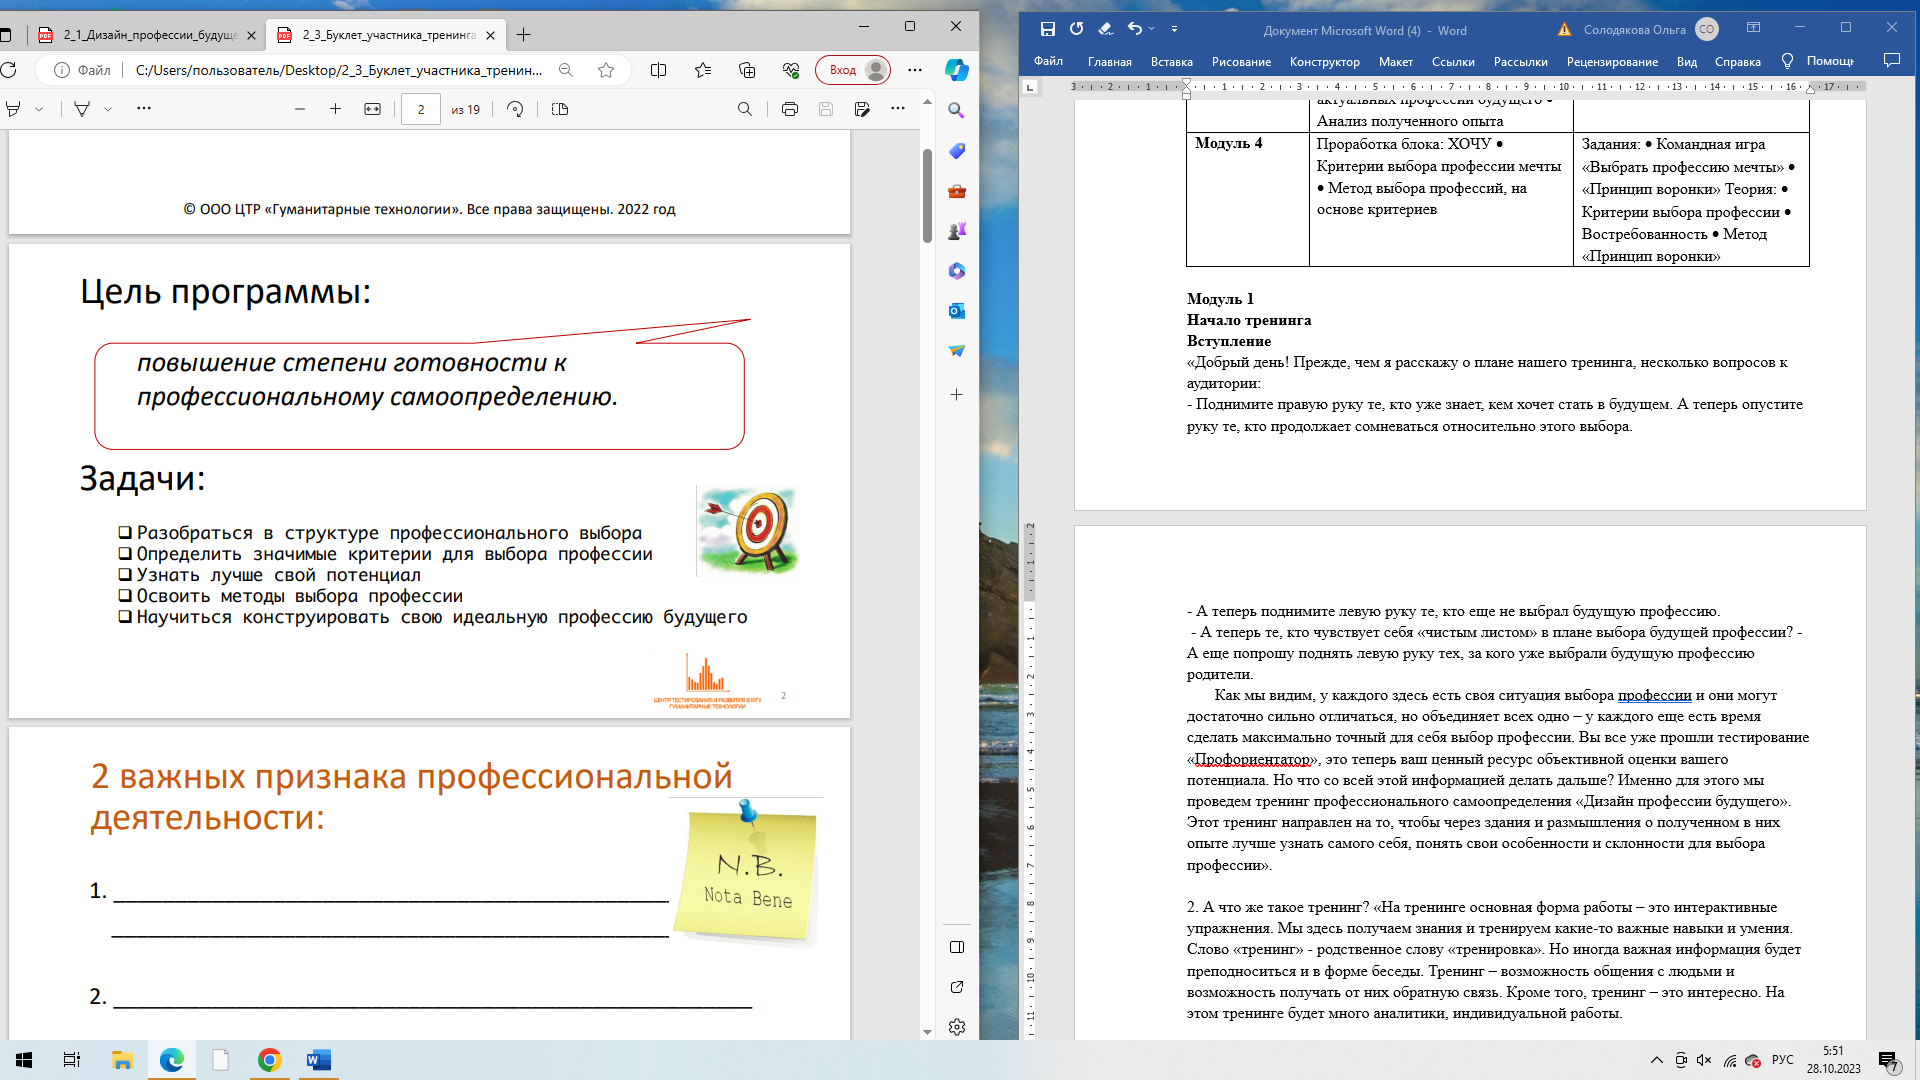Viewport: 1920px width, 1080px height.
Task: Add a sidebar app with plus button
Action: (957, 395)
